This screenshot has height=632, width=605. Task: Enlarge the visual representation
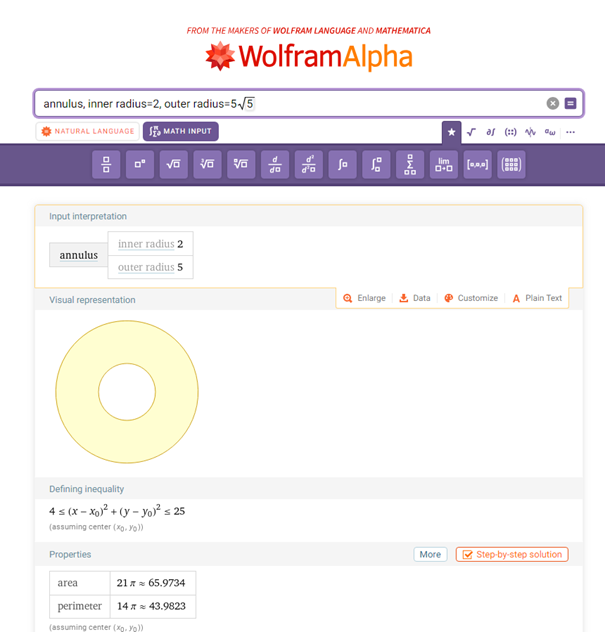point(364,298)
